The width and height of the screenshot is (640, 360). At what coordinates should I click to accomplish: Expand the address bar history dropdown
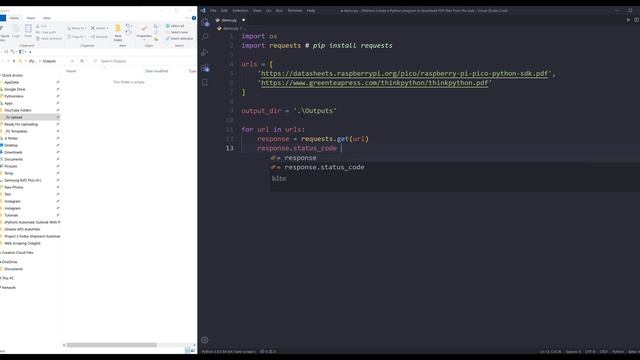[72, 61]
